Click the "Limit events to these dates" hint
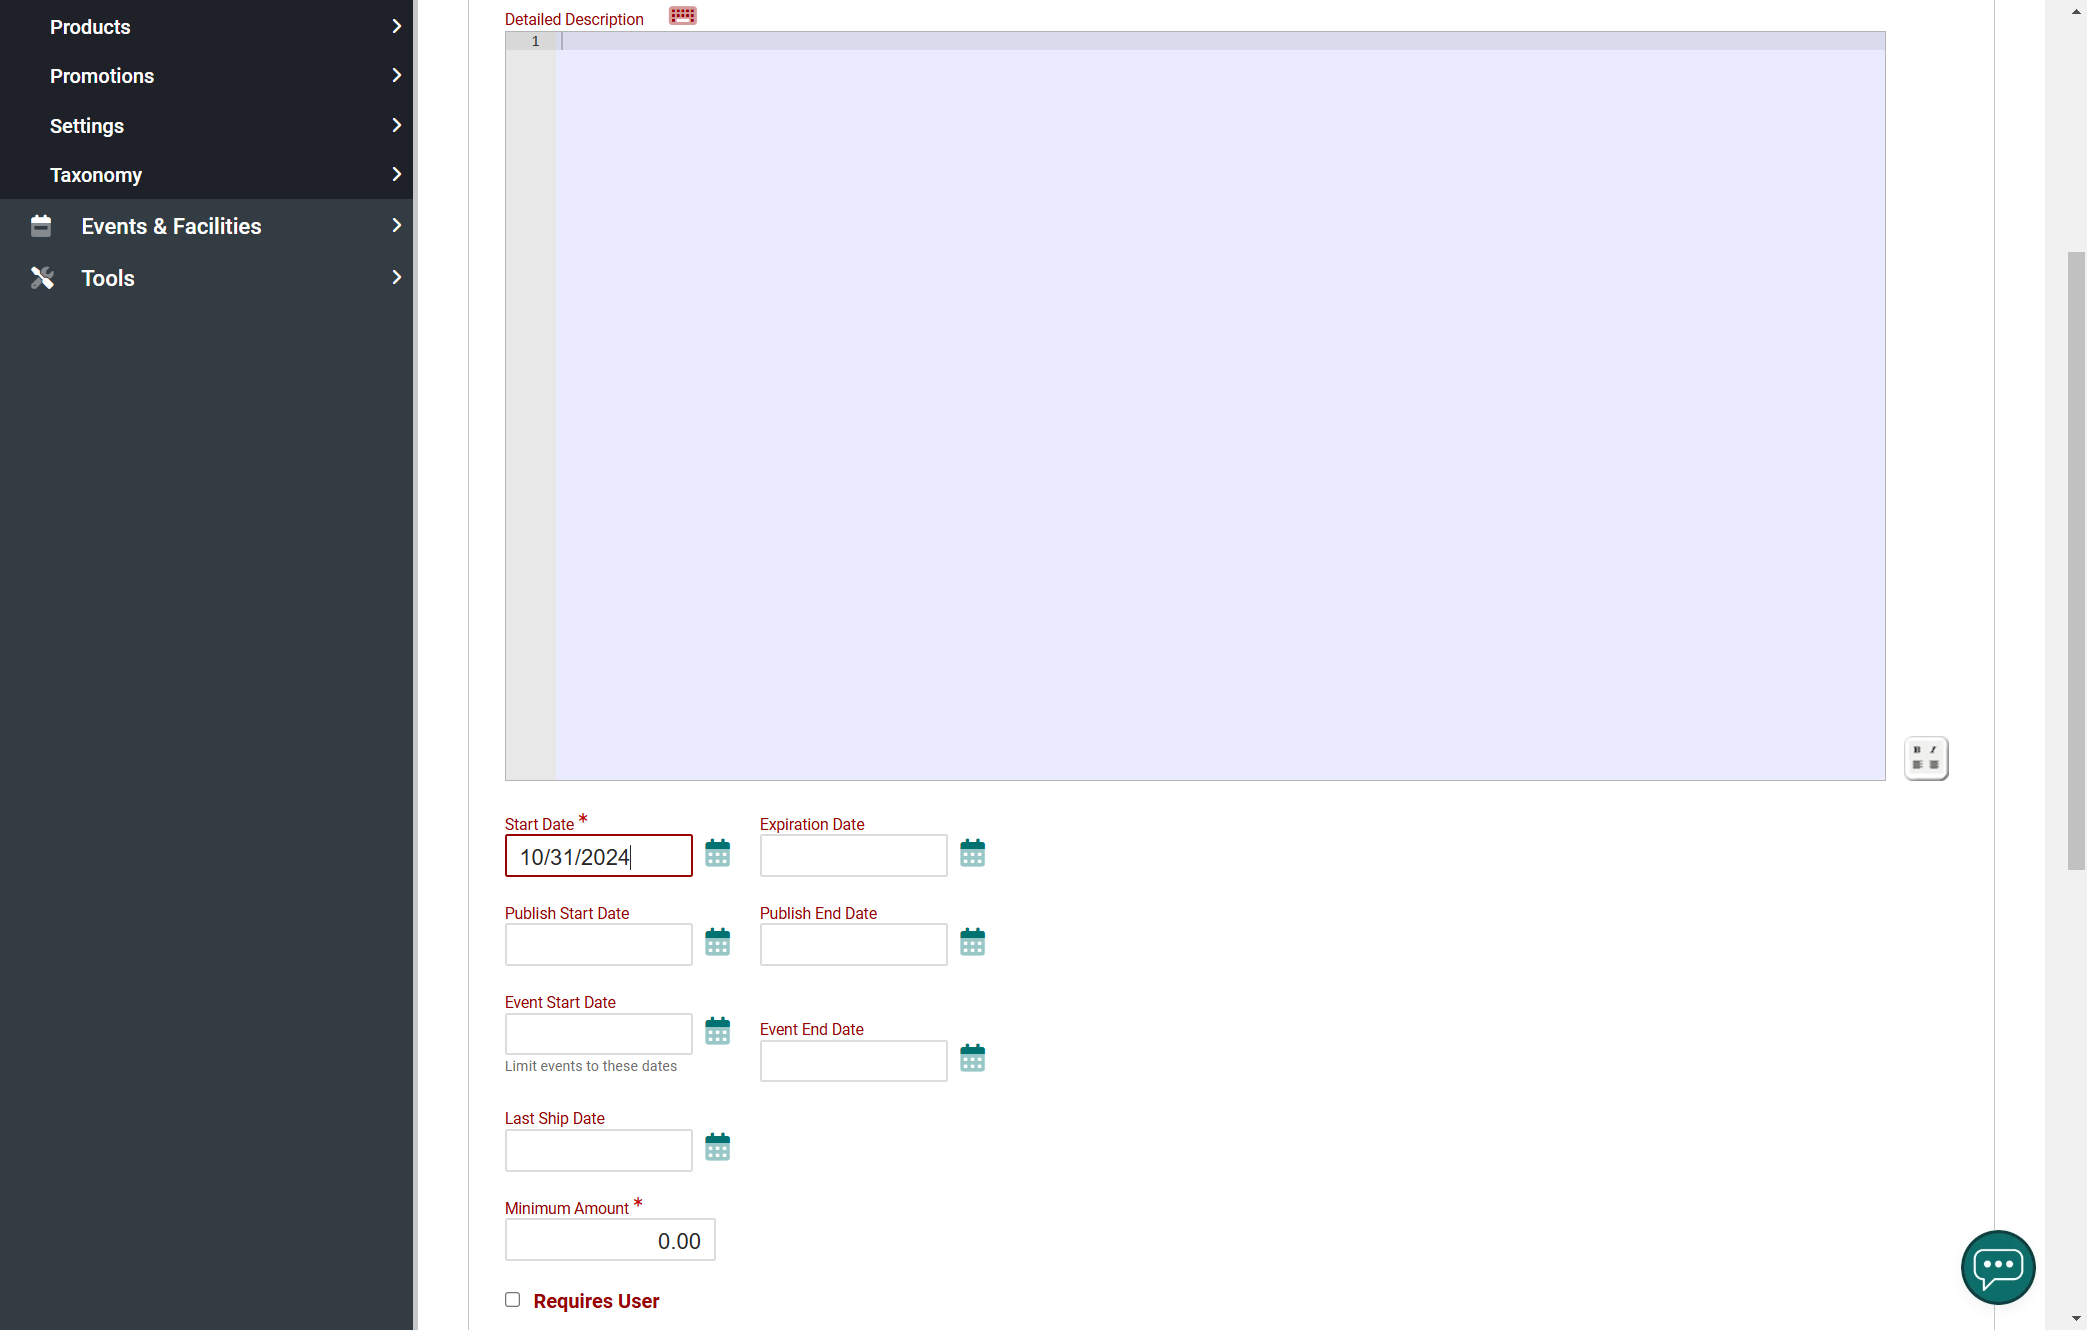Image resolution: width=2087 pixels, height=1330 pixels. coord(591,1066)
